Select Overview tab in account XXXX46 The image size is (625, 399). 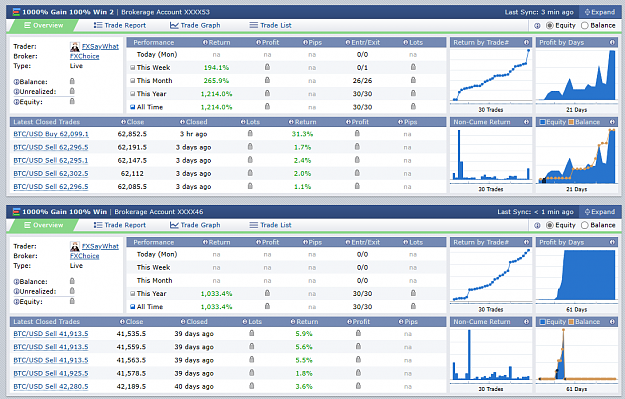tap(43, 225)
